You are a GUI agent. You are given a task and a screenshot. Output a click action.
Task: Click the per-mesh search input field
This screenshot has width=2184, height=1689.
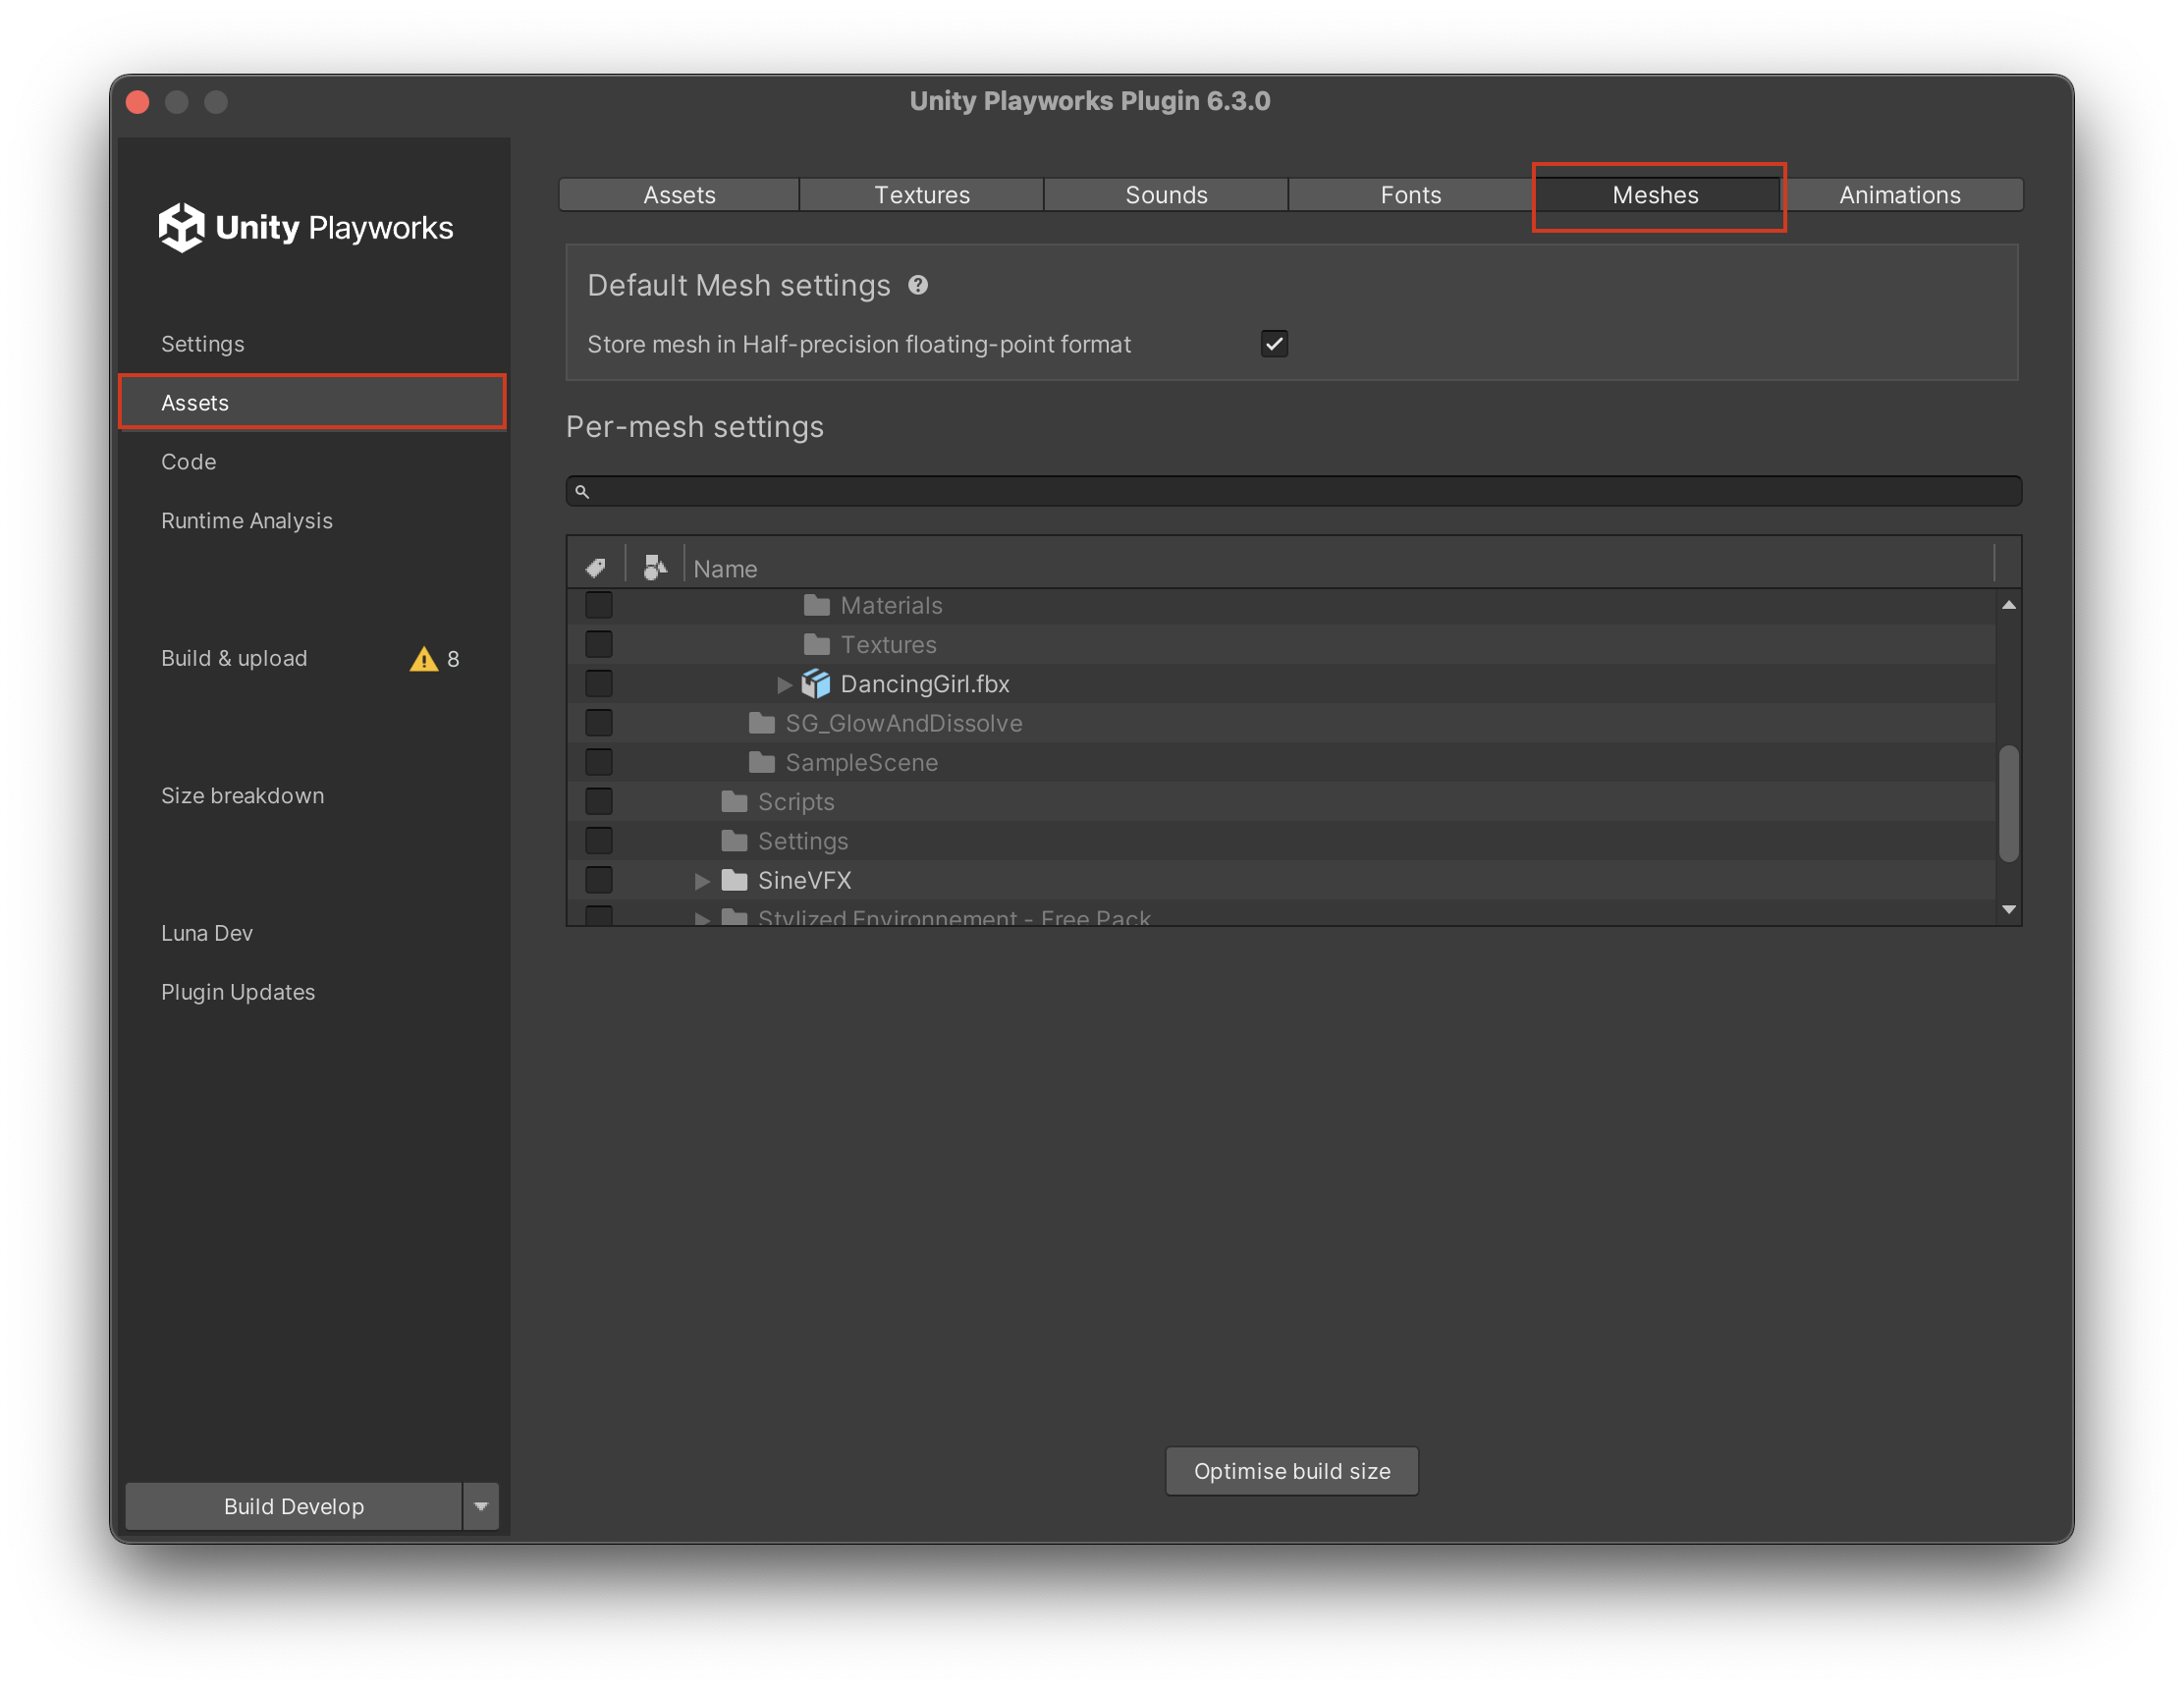1293,491
